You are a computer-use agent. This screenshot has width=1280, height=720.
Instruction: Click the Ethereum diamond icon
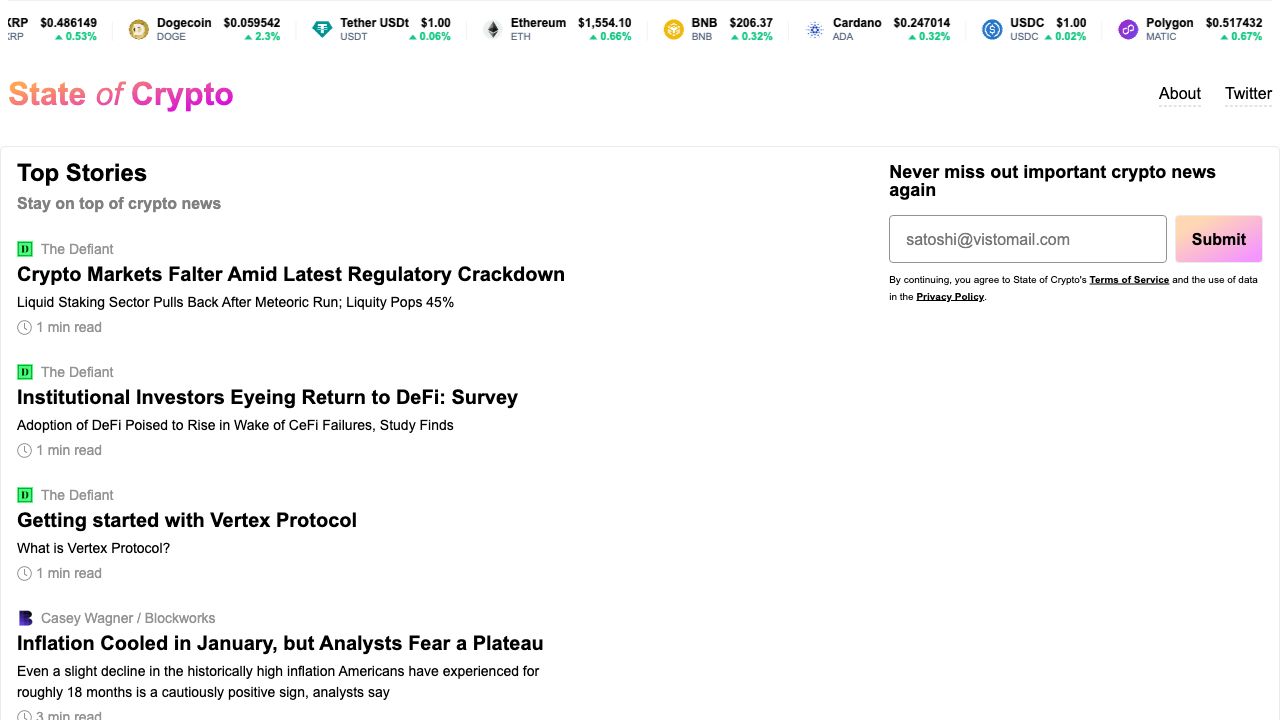coord(492,30)
